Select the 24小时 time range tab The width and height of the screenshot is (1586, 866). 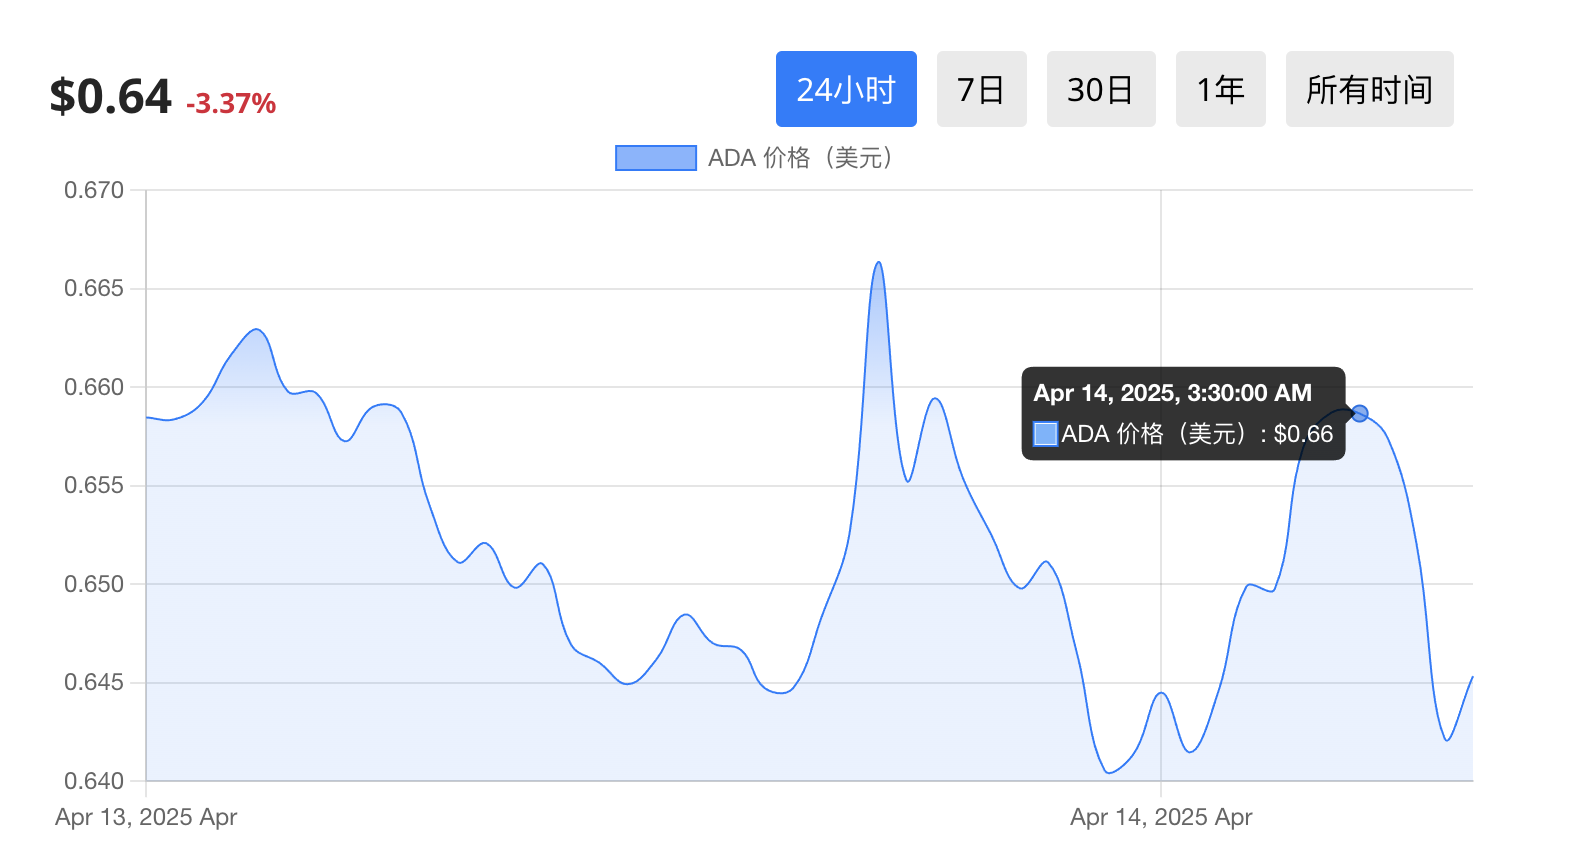[846, 89]
